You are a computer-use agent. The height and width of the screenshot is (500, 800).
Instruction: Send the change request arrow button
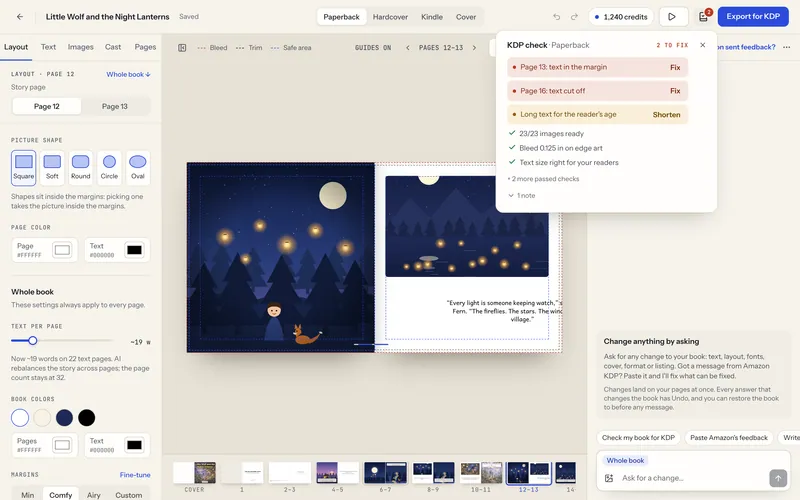(x=778, y=478)
